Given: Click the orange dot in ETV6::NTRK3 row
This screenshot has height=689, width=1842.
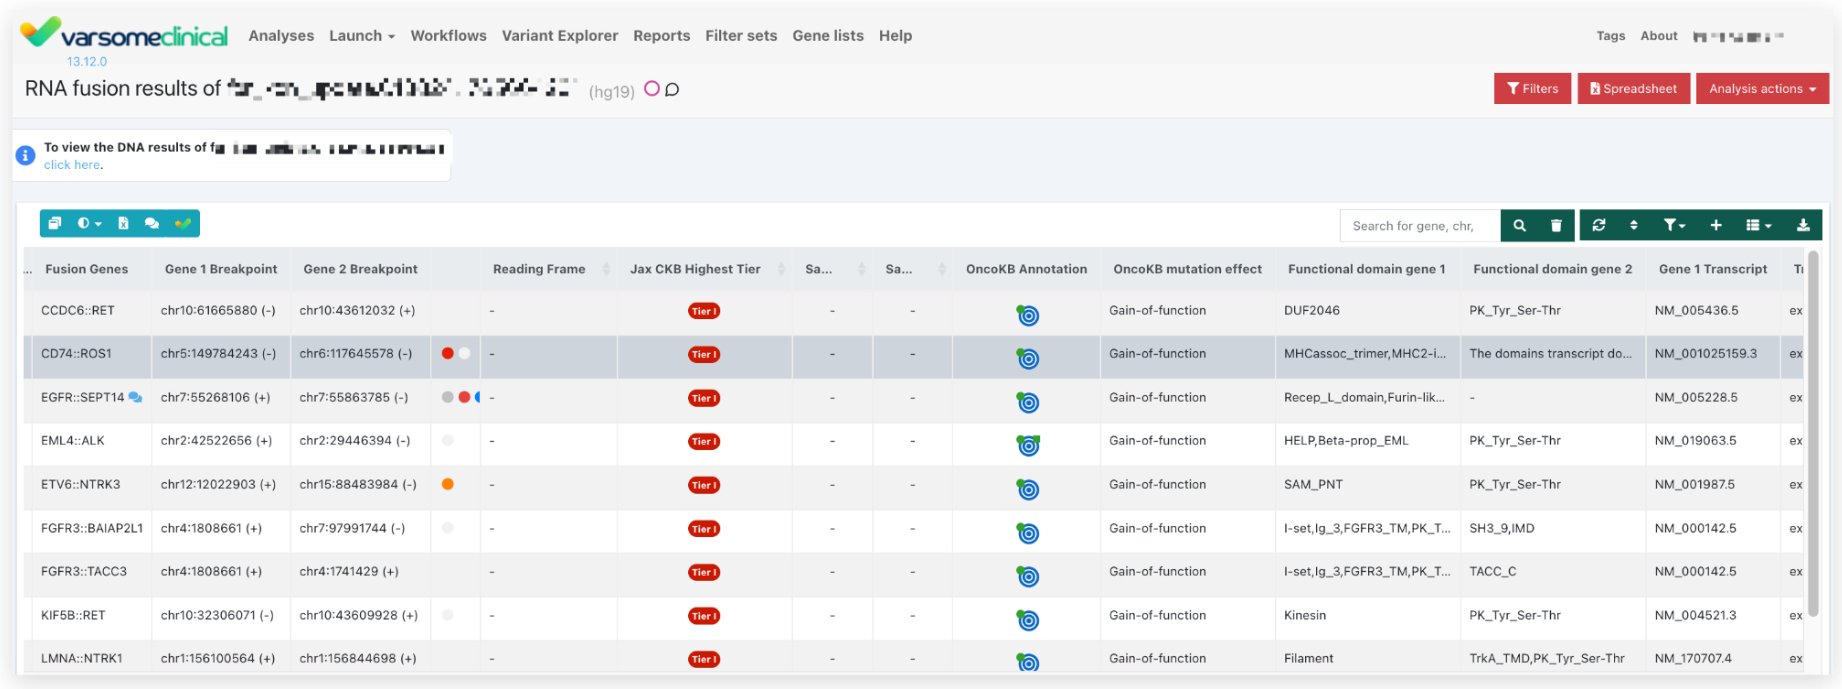Looking at the screenshot, I should click(448, 485).
